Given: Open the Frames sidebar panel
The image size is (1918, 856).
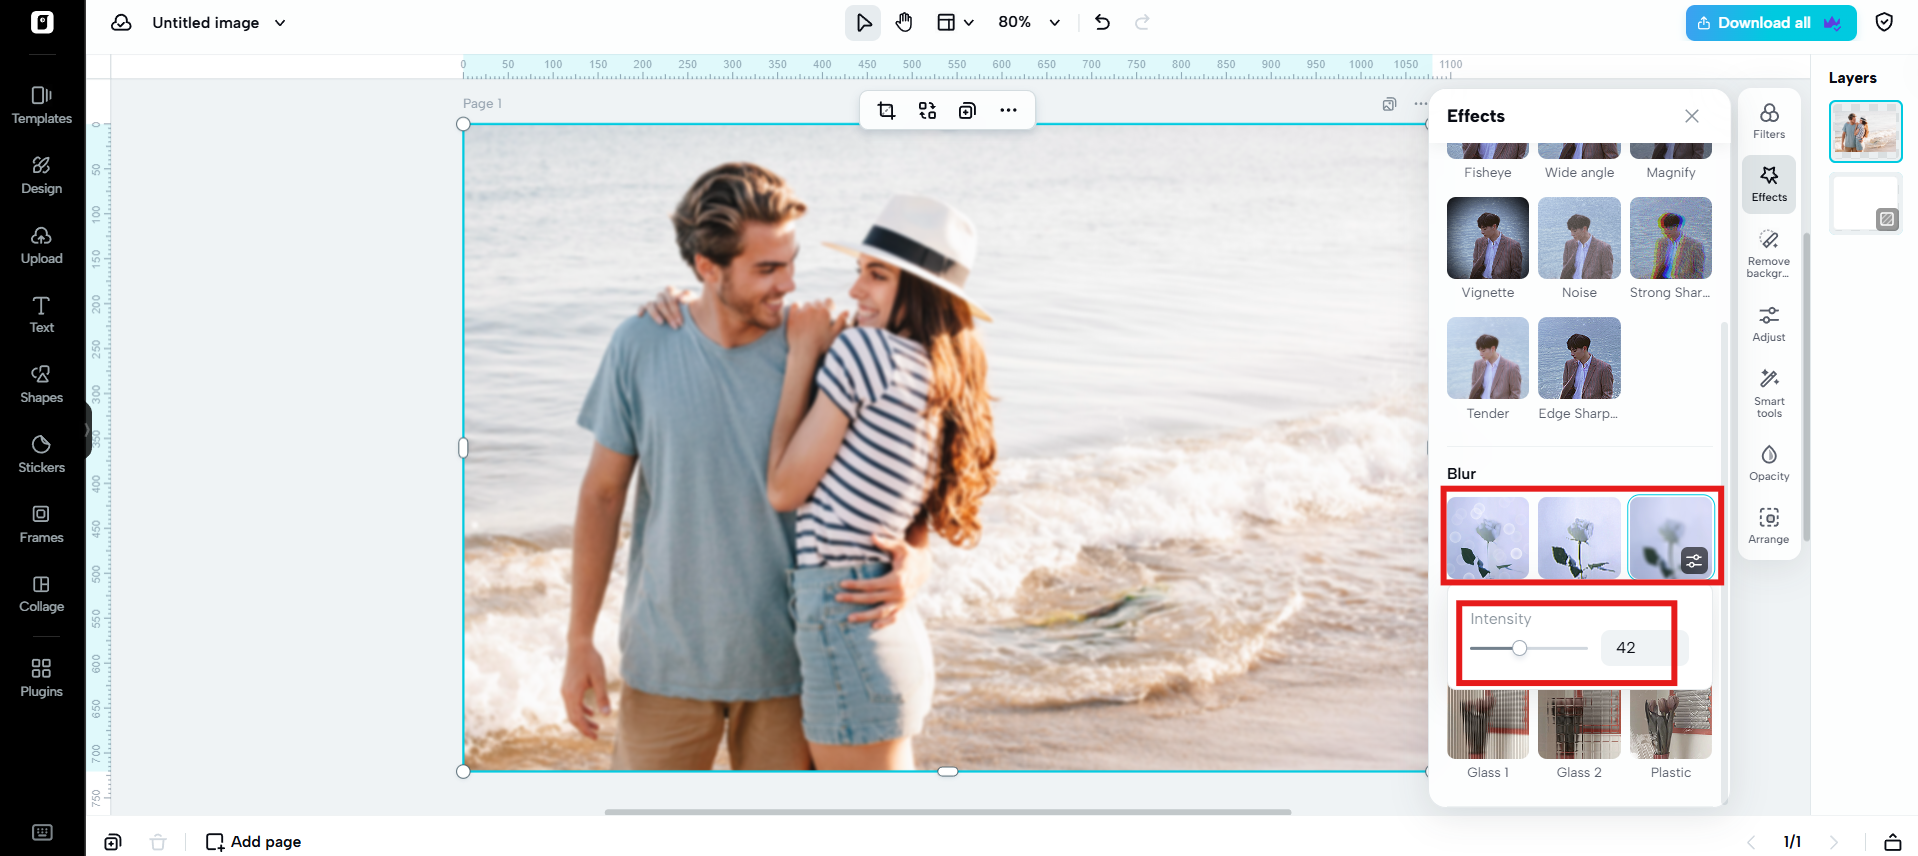Looking at the screenshot, I should tap(42, 524).
